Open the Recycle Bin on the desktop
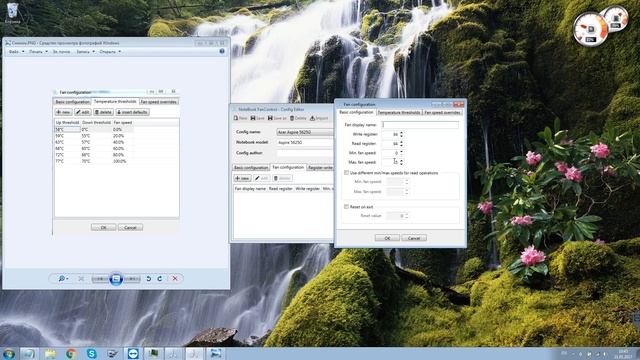This screenshot has width=640, height=360. pyautogui.click(x=13, y=13)
